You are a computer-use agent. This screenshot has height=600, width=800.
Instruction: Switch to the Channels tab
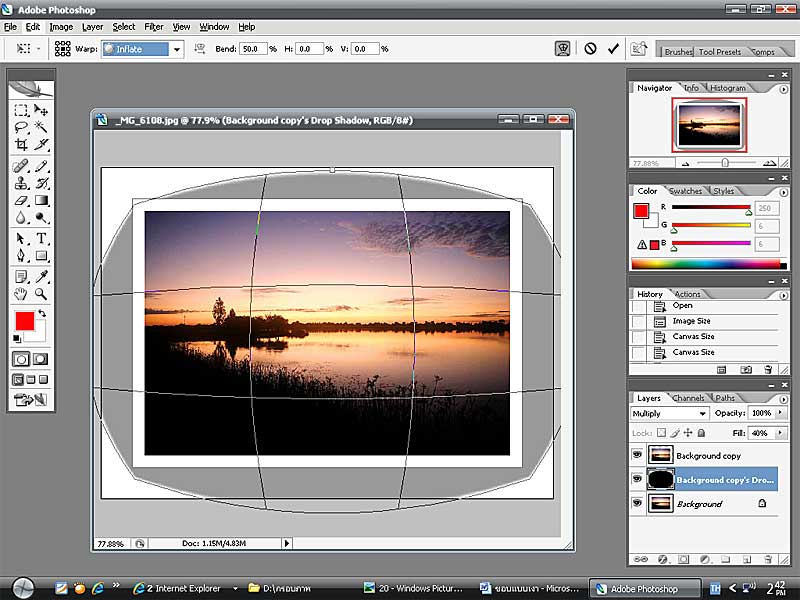click(688, 398)
